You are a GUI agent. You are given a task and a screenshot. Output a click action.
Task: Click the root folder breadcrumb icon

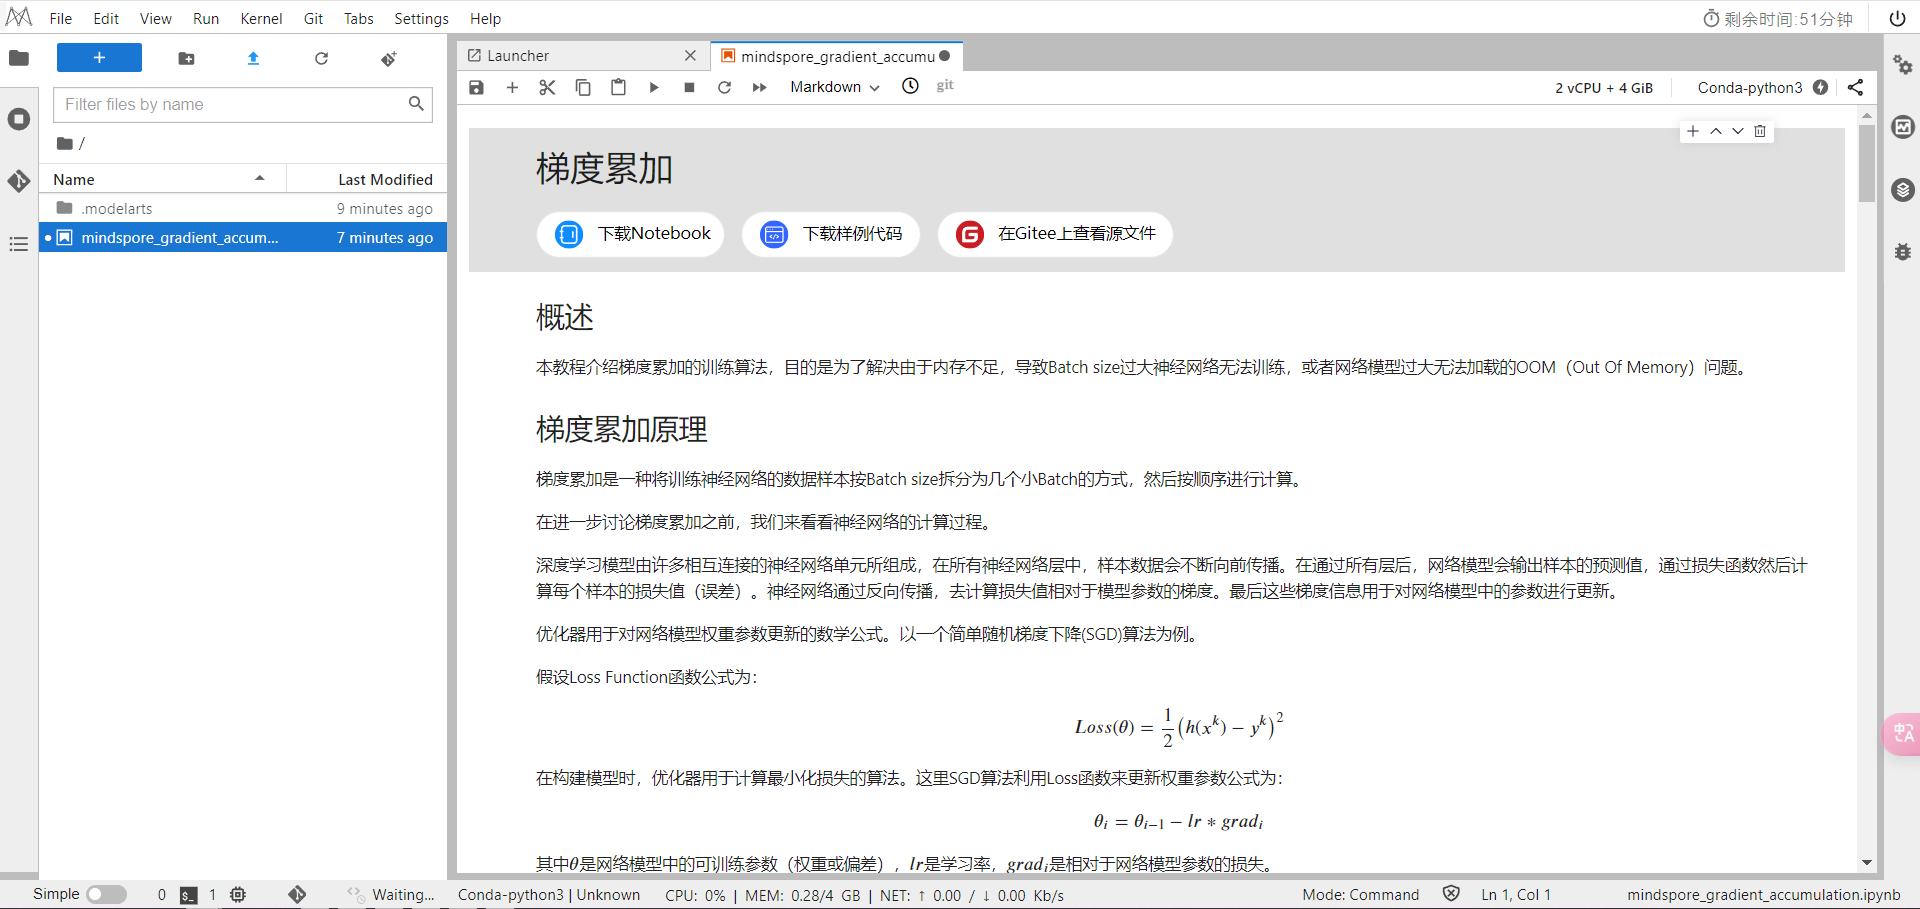click(65, 143)
